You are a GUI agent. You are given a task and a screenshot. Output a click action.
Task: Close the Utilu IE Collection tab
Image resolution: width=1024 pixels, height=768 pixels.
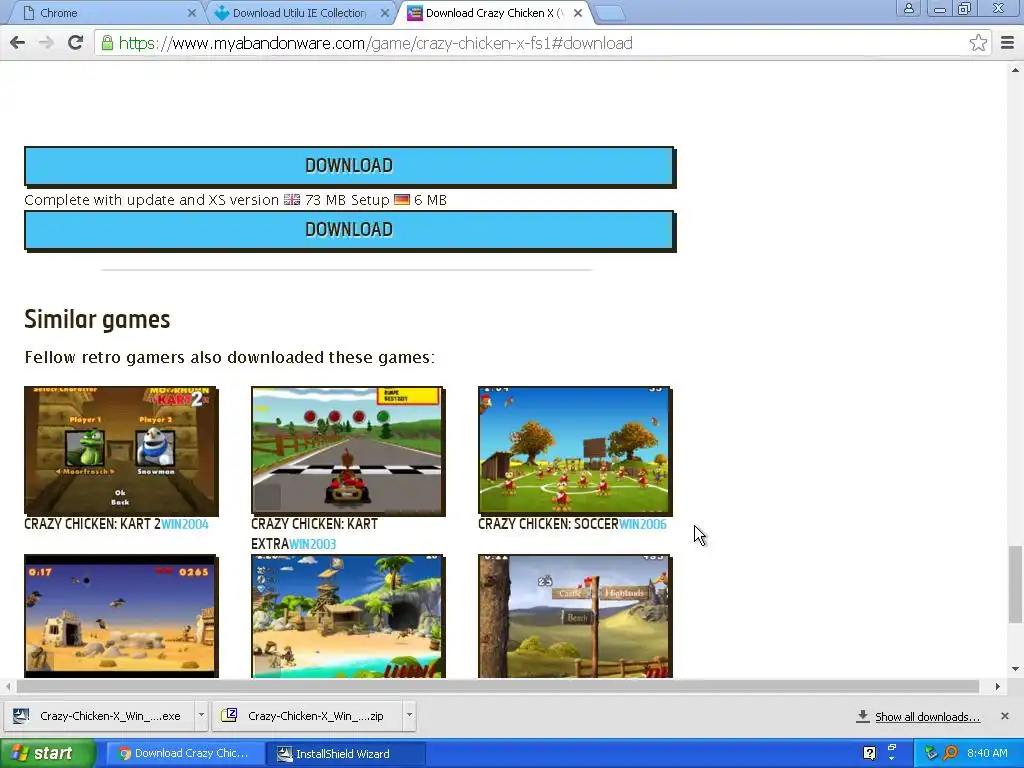coord(385,13)
